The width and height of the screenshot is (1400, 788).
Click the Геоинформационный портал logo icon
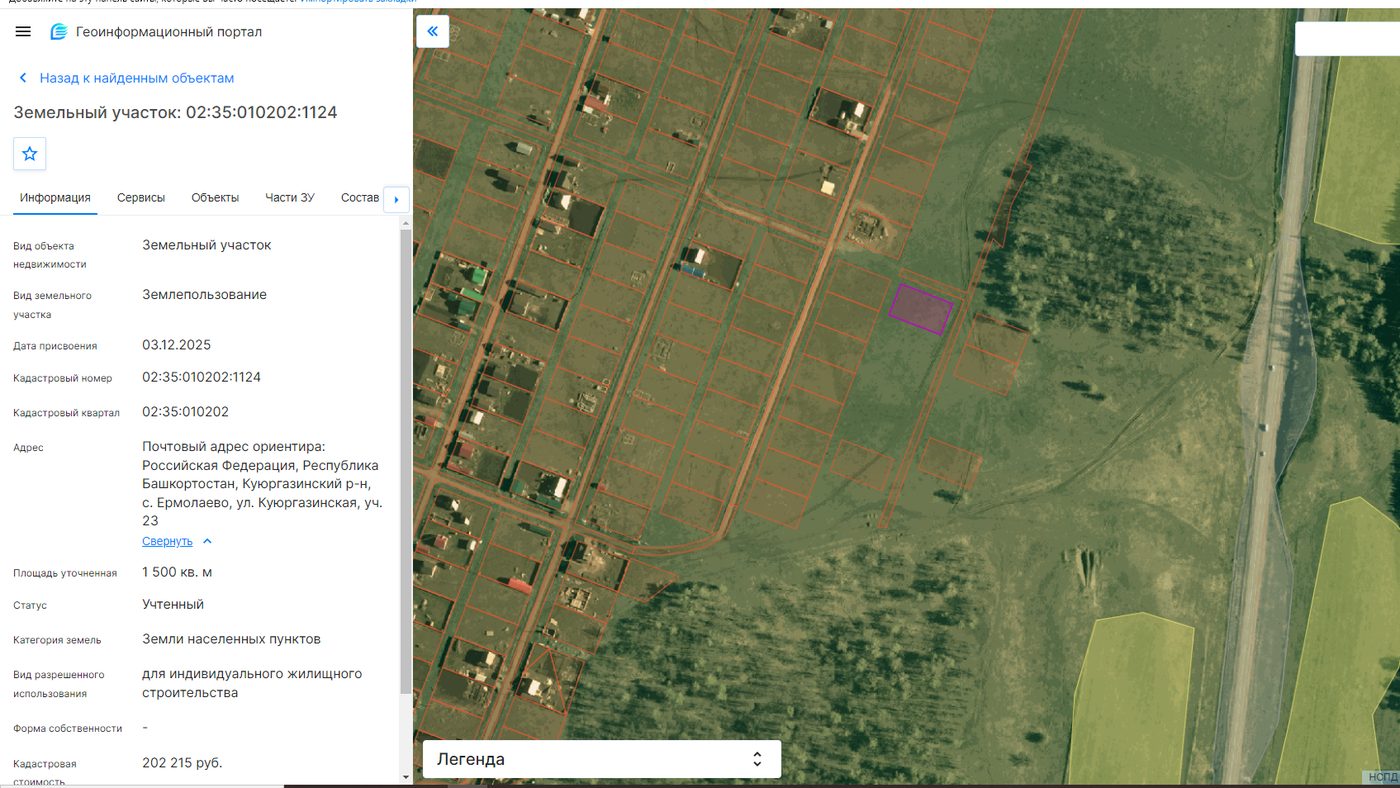(x=59, y=32)
